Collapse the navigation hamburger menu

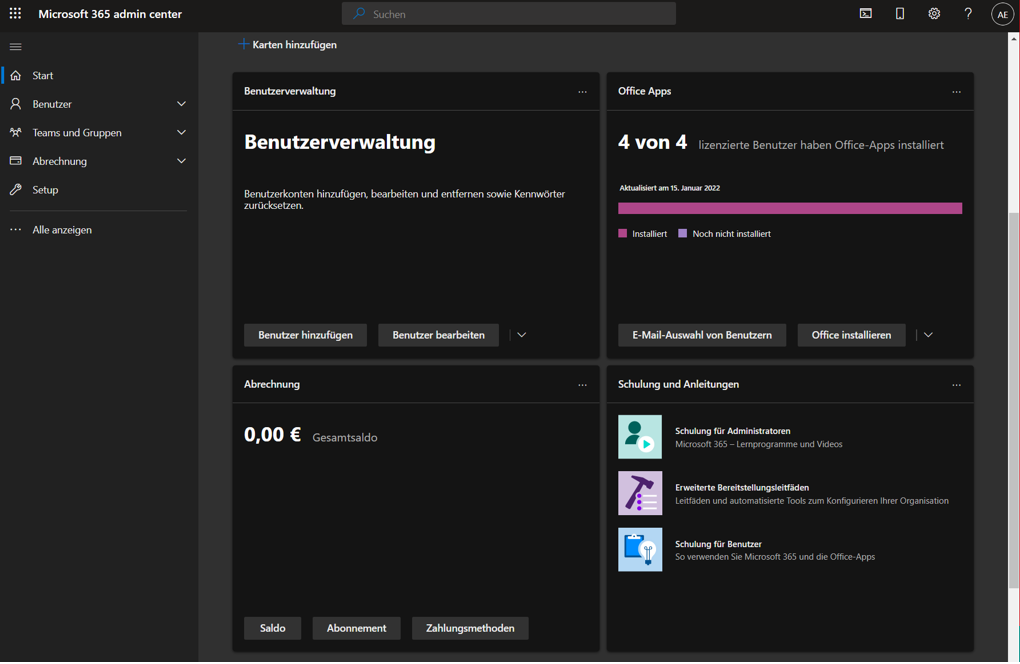coord(15,46)
